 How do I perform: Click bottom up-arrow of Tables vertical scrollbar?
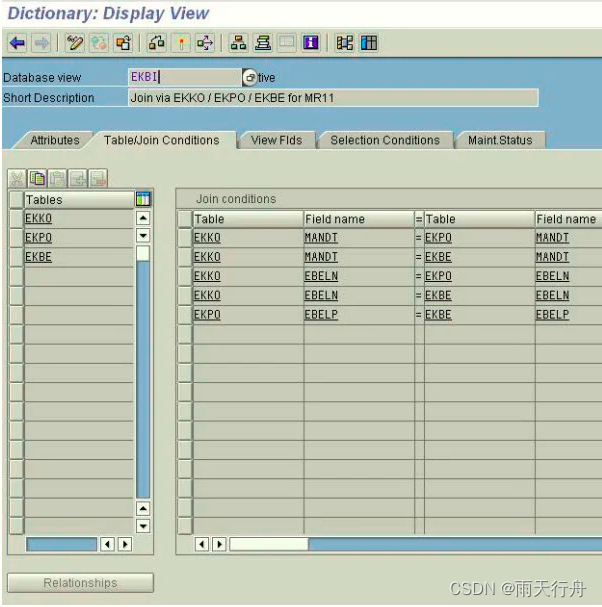pos(143,509)
